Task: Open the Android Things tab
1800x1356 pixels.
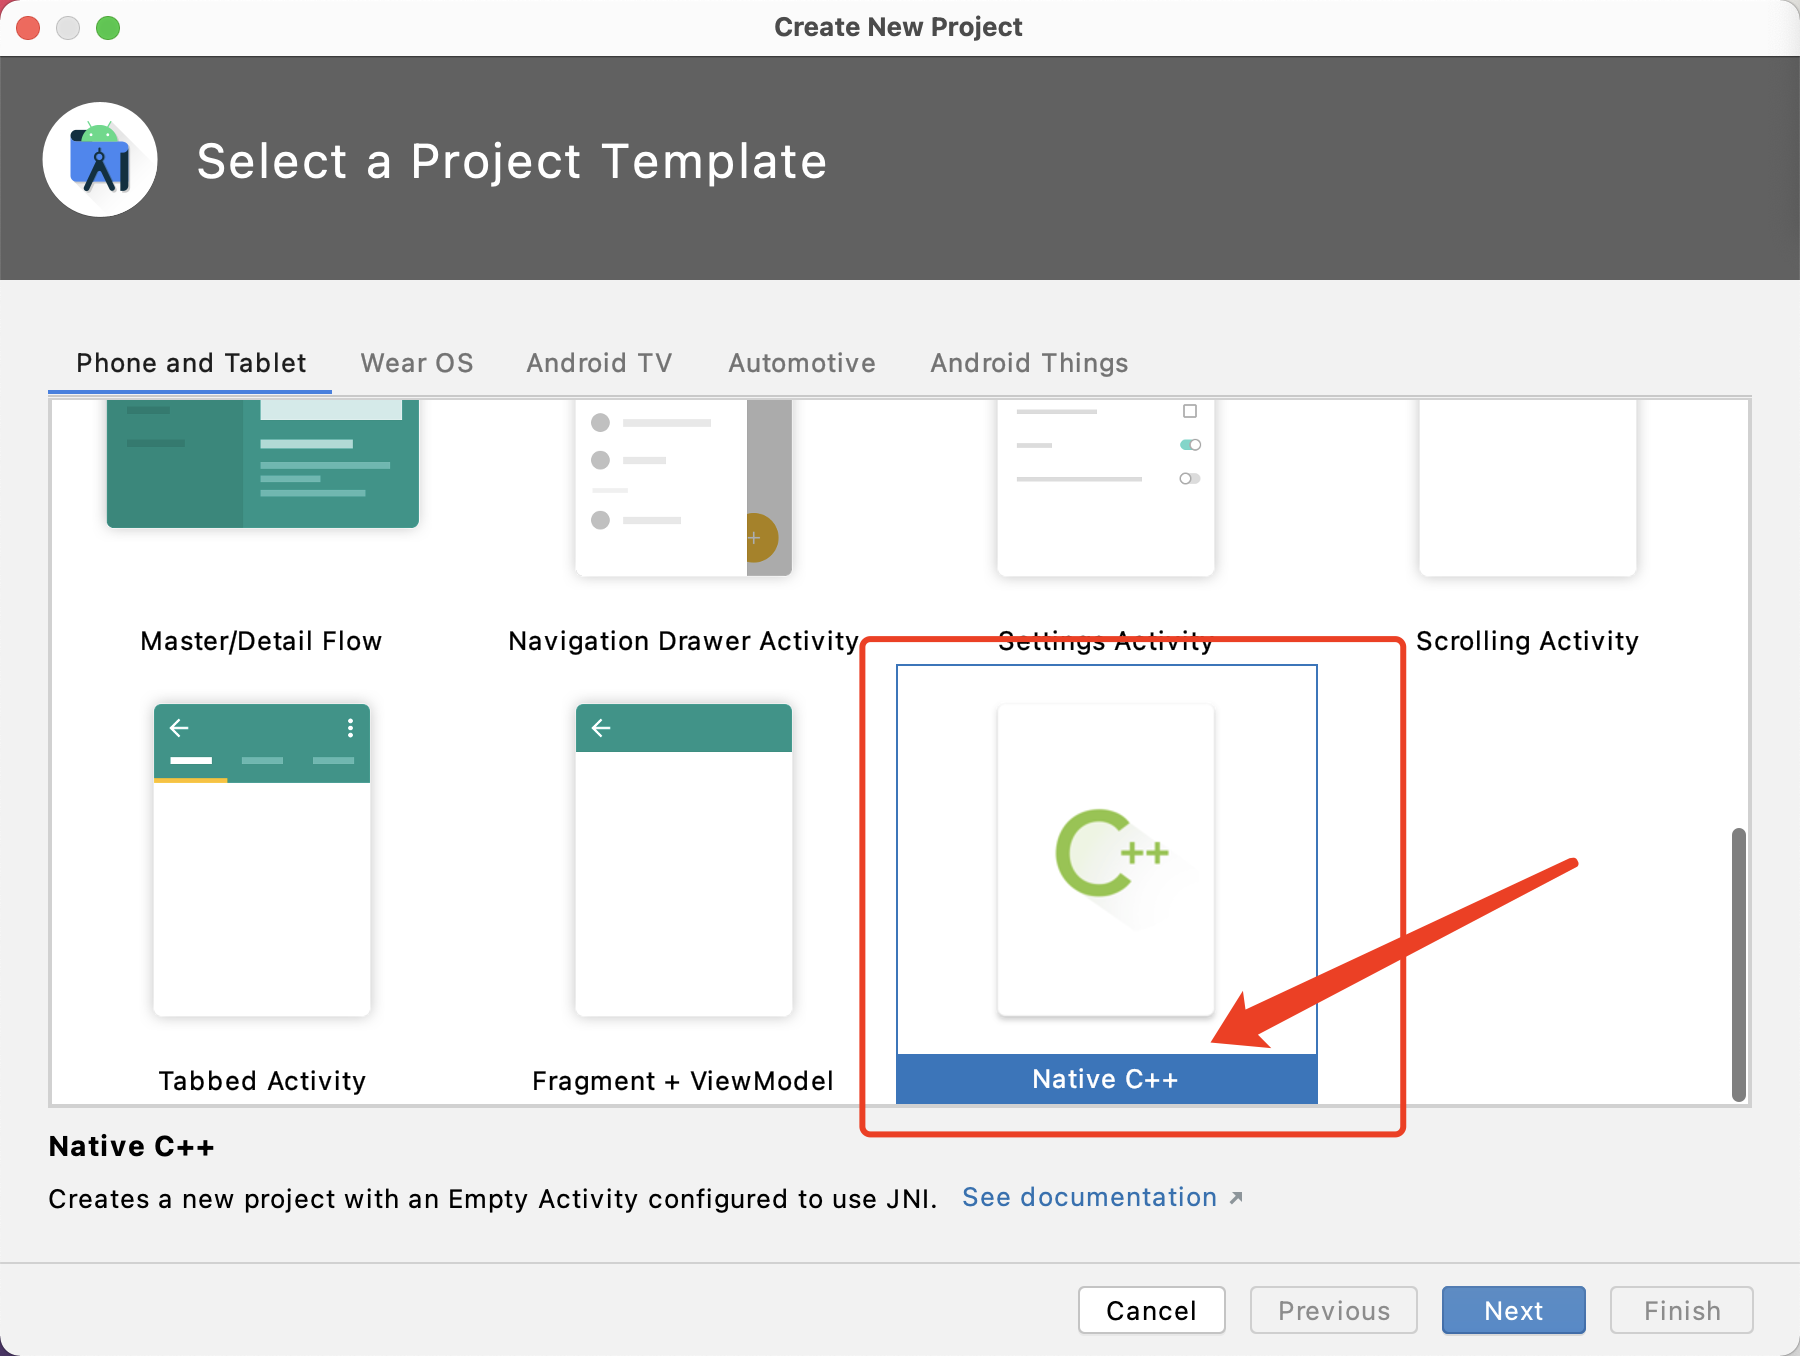Action: tap(1029, 363)
